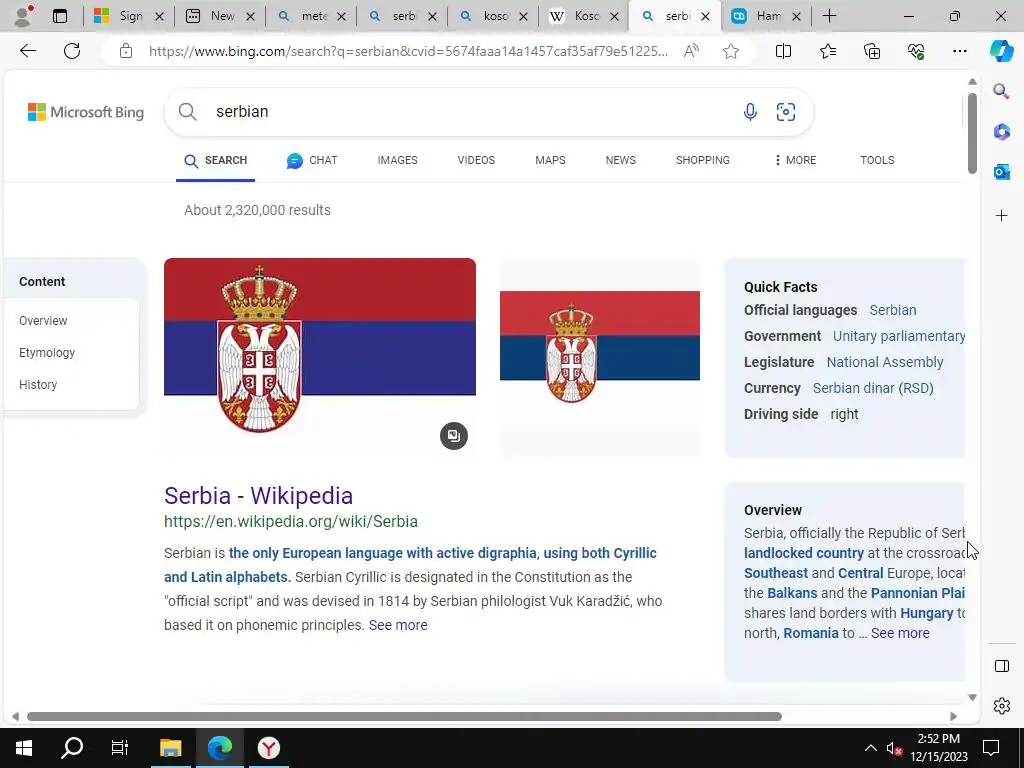1024x768 pixels.
Task: Open smaller Serbian flag thumbnail
Action: pyautogui.click(x=600, y=357)
